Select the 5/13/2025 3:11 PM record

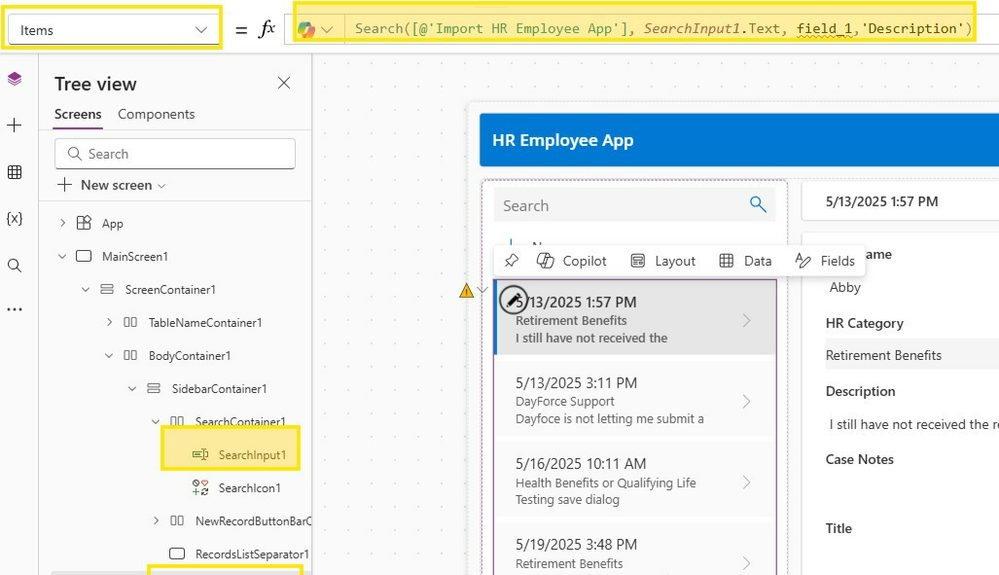point(635,401)
